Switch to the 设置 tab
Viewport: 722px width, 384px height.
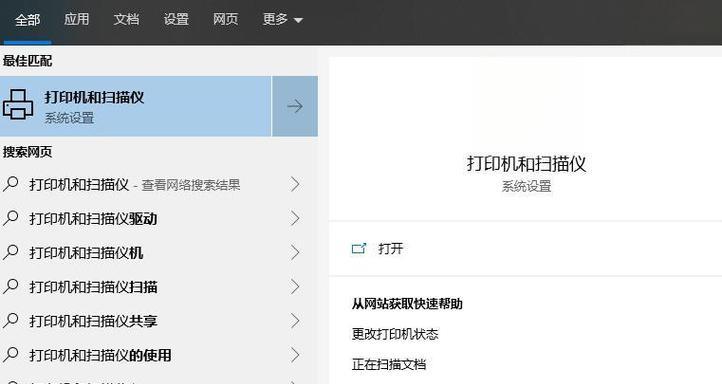[176, 19]
